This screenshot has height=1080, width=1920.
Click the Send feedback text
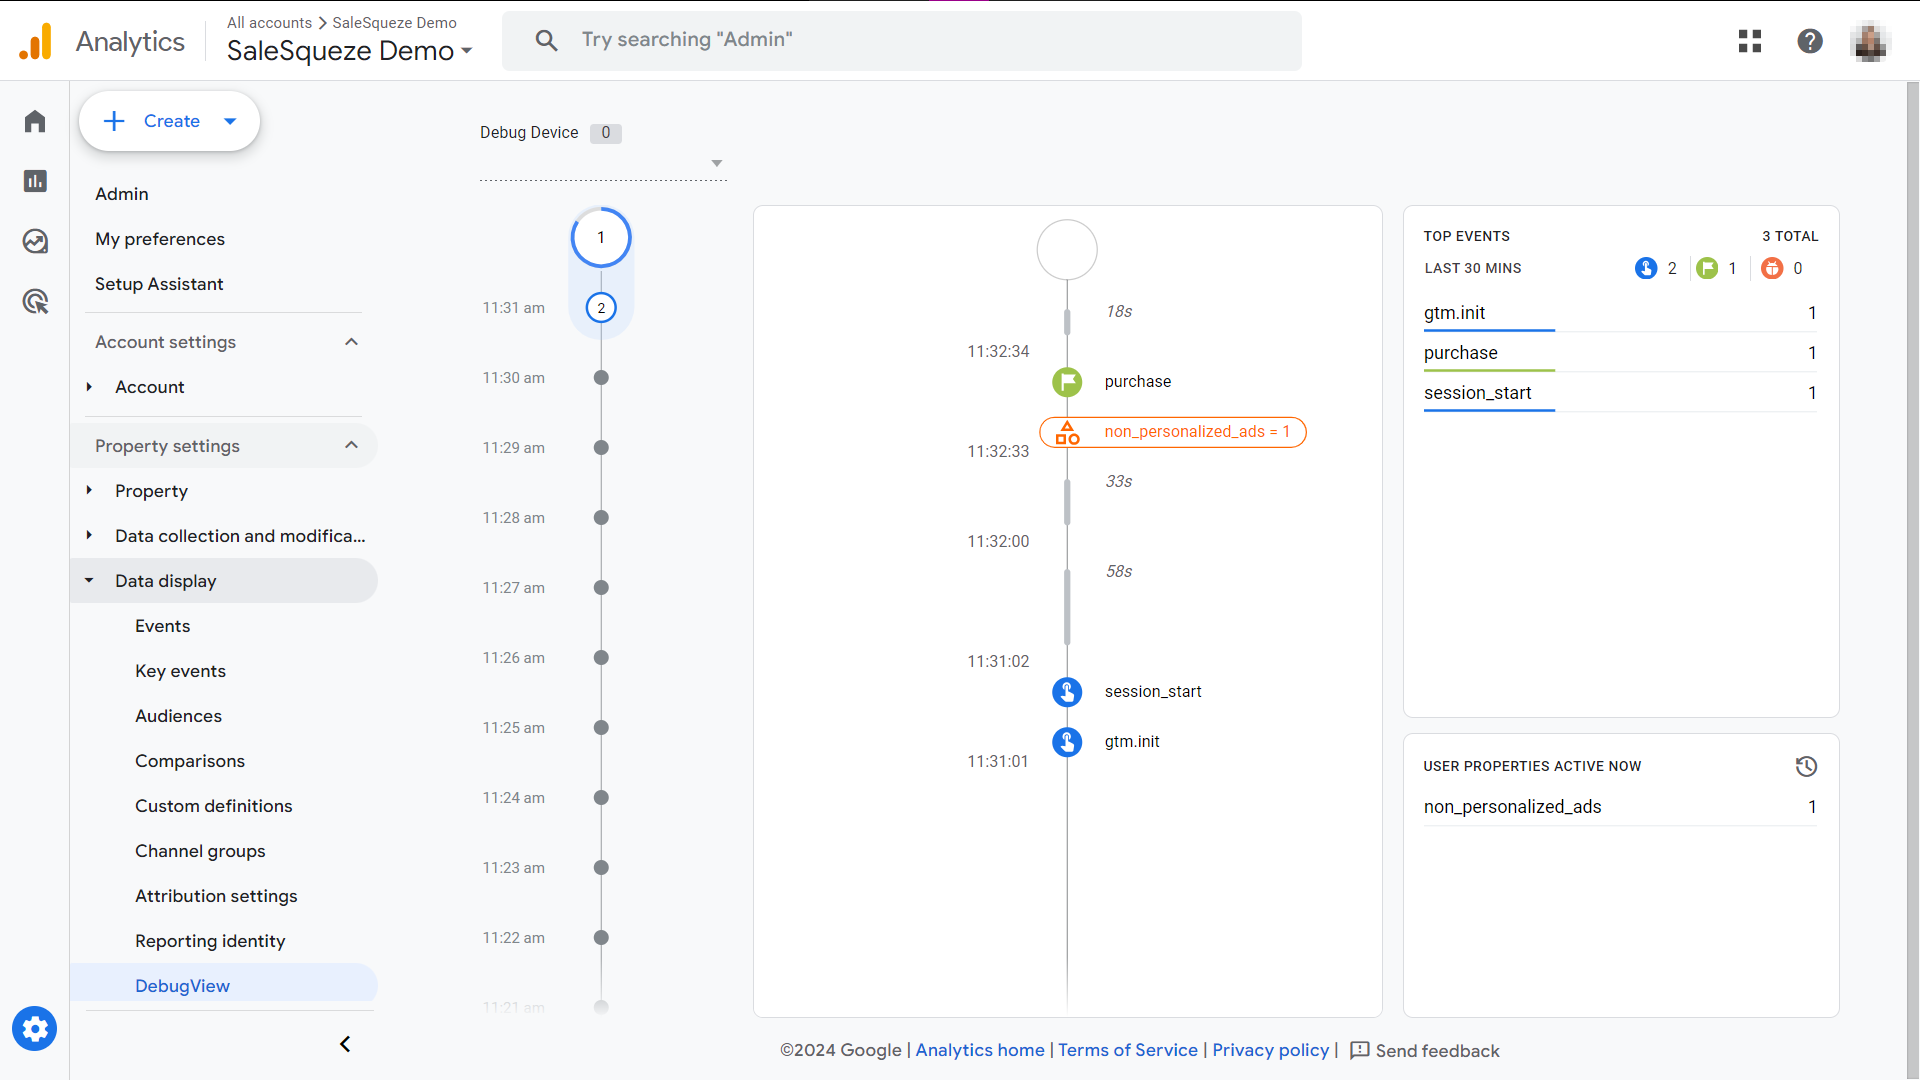(1437, 1051)
